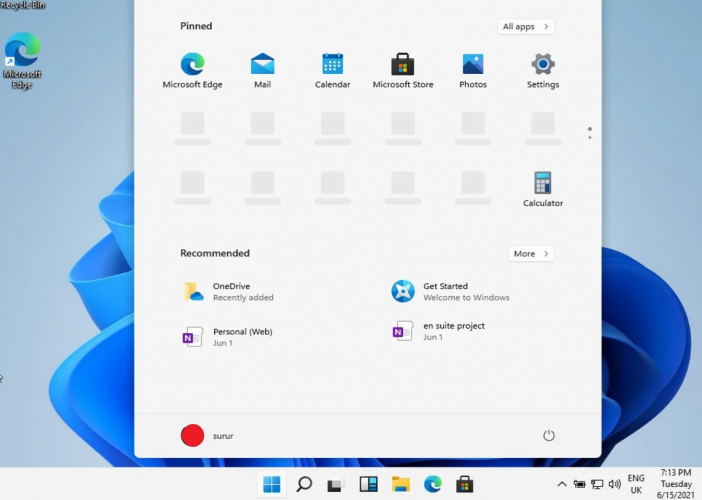Image resolution: width=702 pixels, height=500 pixels.
Task: Open the Calculator app
Action: (x=543, y=189)
